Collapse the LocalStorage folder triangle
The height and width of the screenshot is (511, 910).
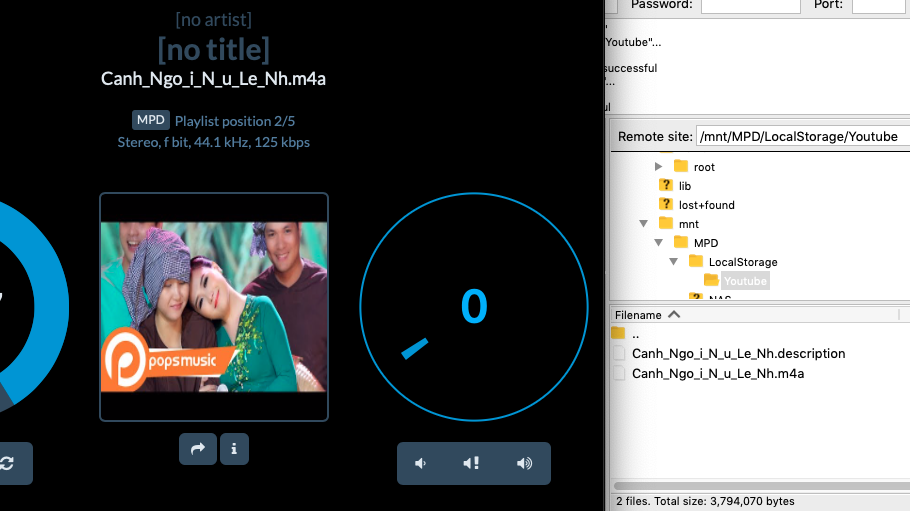(x=674, y=262)
